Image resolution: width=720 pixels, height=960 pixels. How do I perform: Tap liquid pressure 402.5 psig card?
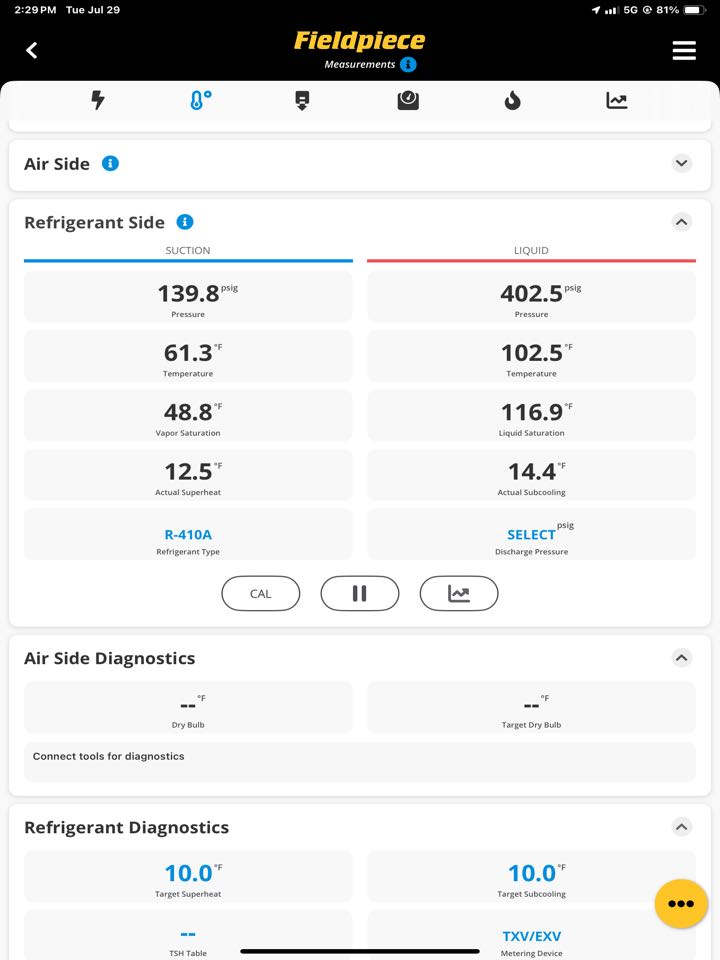[x=531, y=297]
